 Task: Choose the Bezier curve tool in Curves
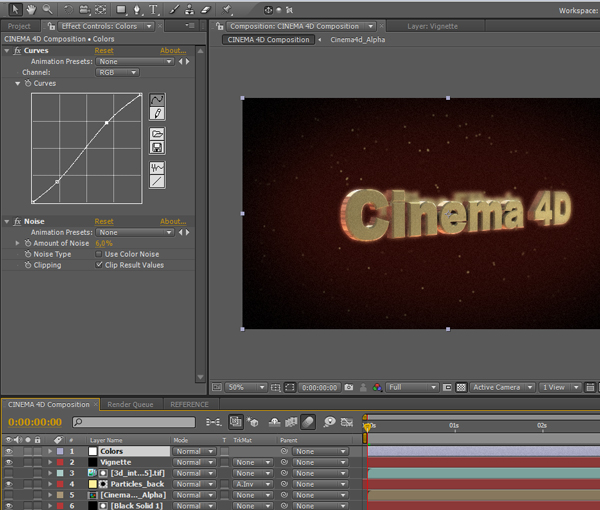coord(157,99)
